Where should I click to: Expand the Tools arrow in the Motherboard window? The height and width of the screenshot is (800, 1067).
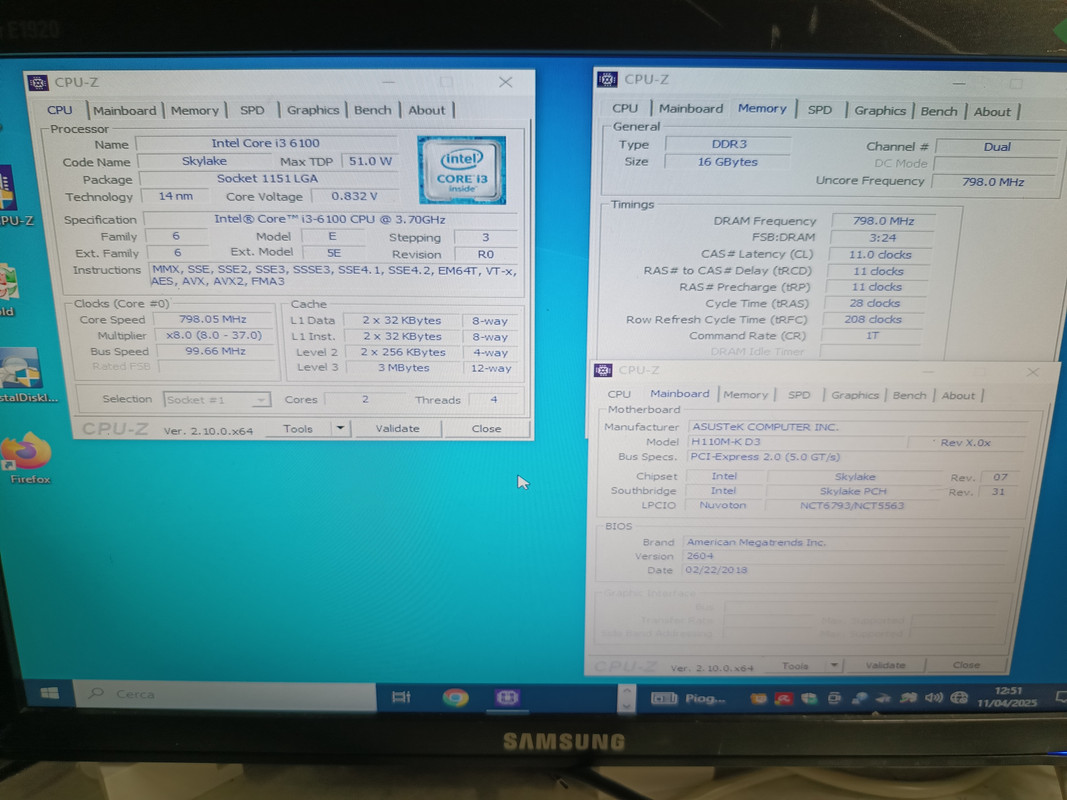coord(834,665)
